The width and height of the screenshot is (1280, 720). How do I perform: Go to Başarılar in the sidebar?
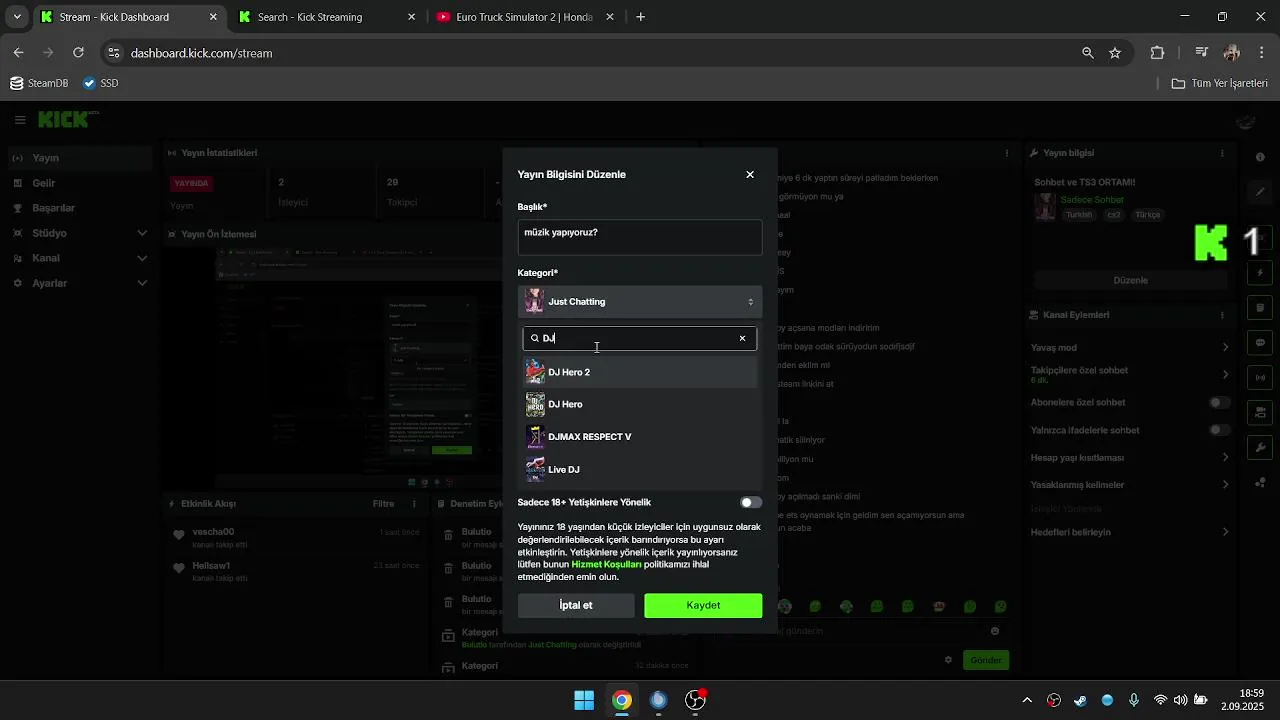(x=78, y=208)
